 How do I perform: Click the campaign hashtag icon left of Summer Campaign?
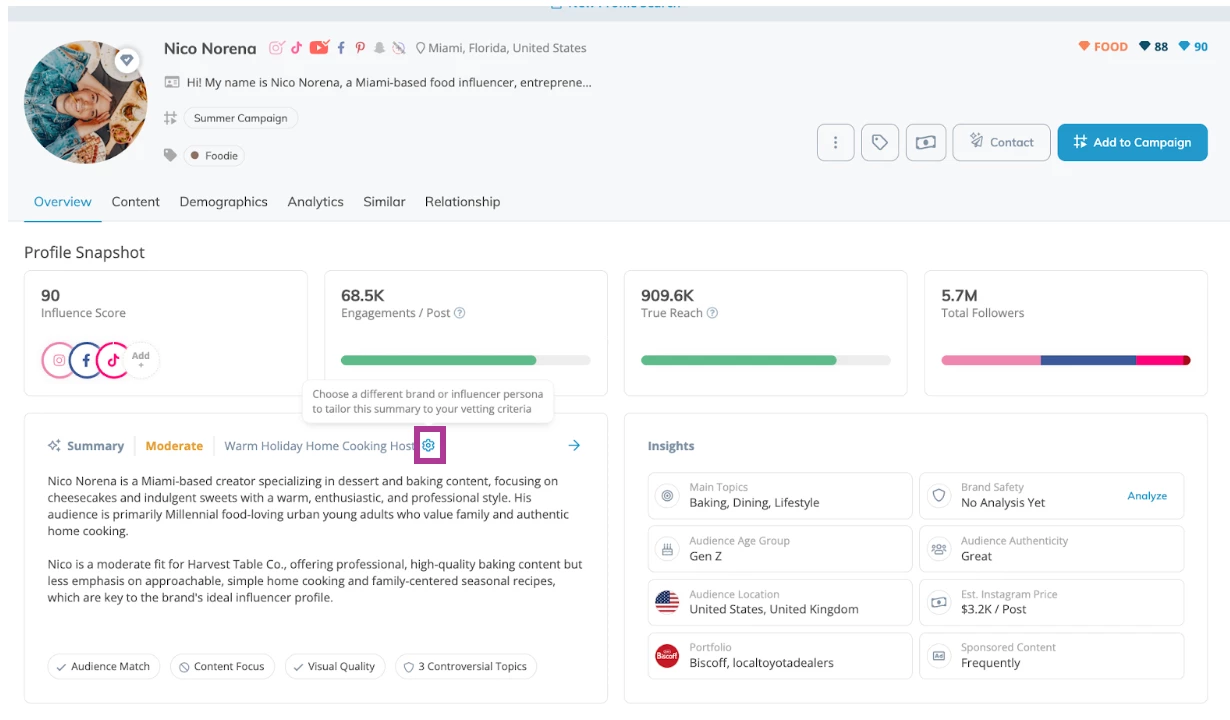pyautogui.click(x=171, y=118)
